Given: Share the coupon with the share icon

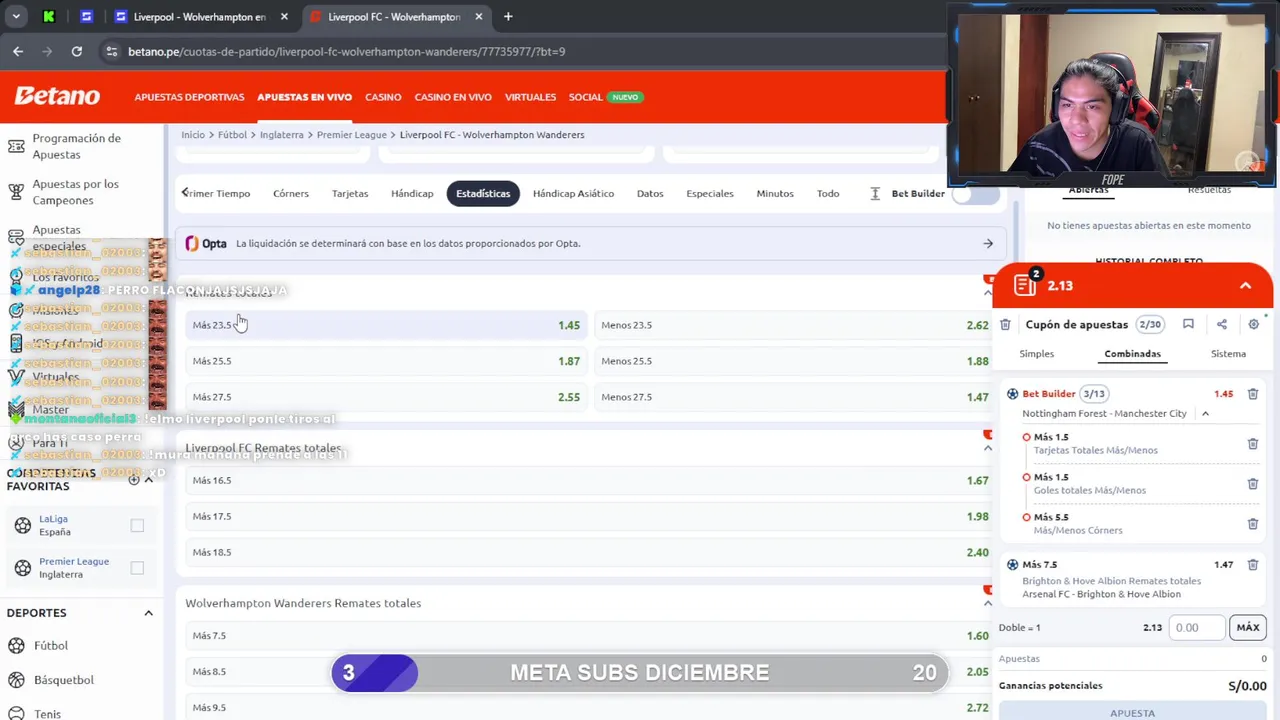Looking at the screenshot, I should click(x=1221, y=324).
